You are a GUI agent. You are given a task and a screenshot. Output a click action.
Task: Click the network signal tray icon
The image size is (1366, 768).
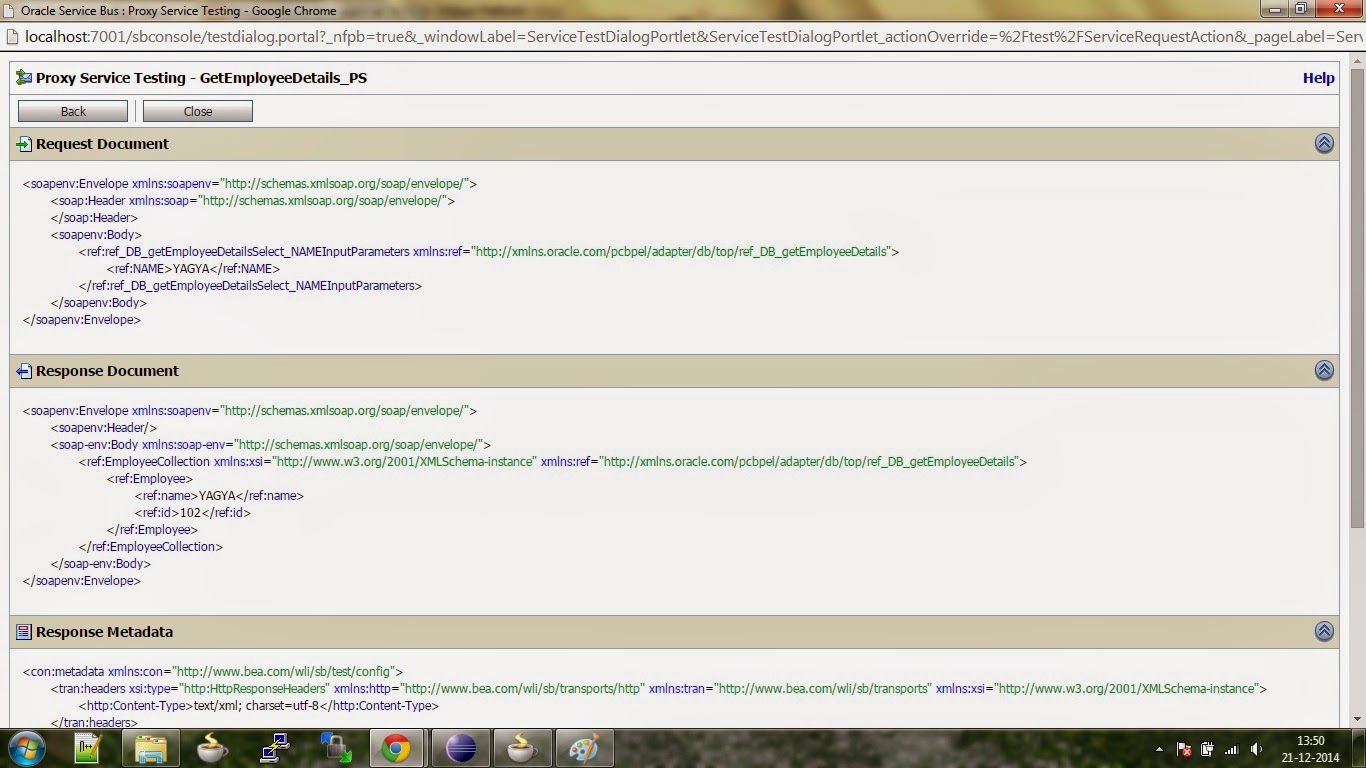point(1231,749)
